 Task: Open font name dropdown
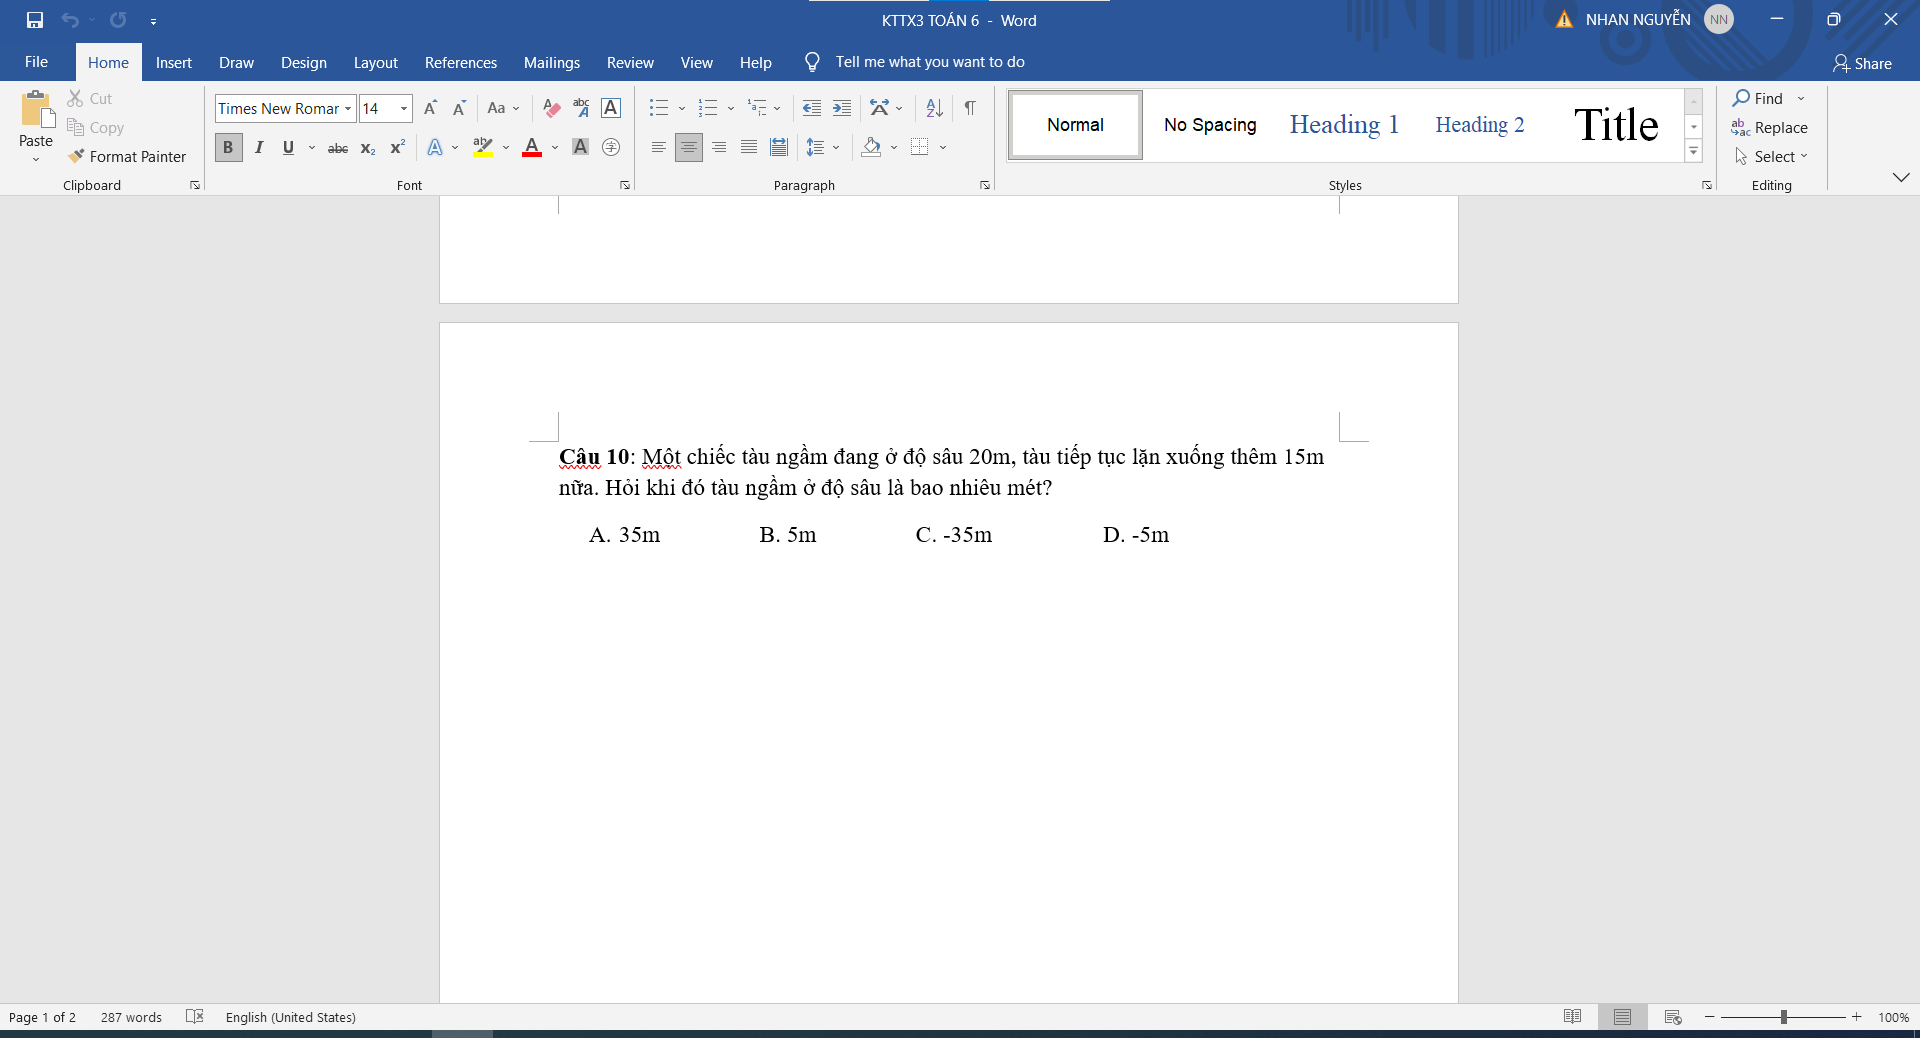(x=348, y=108)
